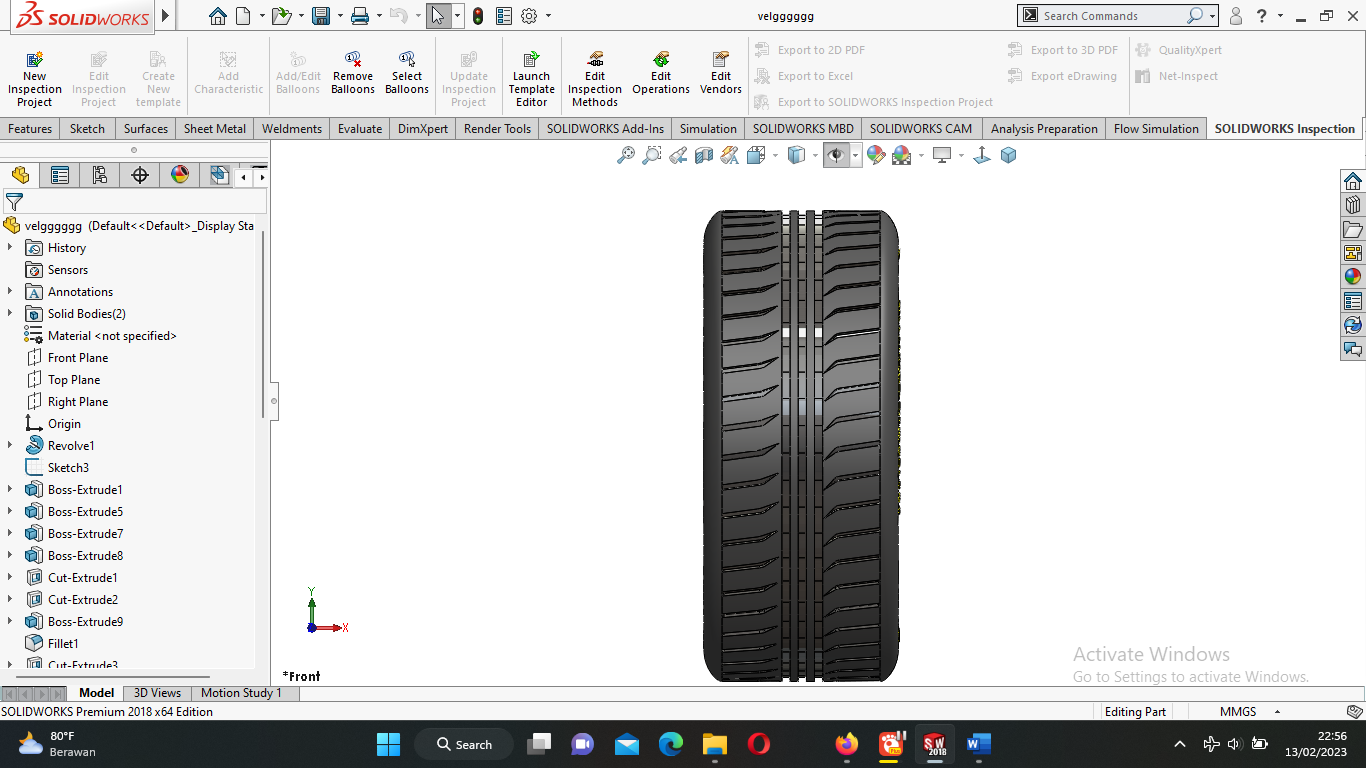Image resolution: width=1366 pixels, height=768 pixels.
Task: Open the Features ribbon tab
Action: click(30, 129)
